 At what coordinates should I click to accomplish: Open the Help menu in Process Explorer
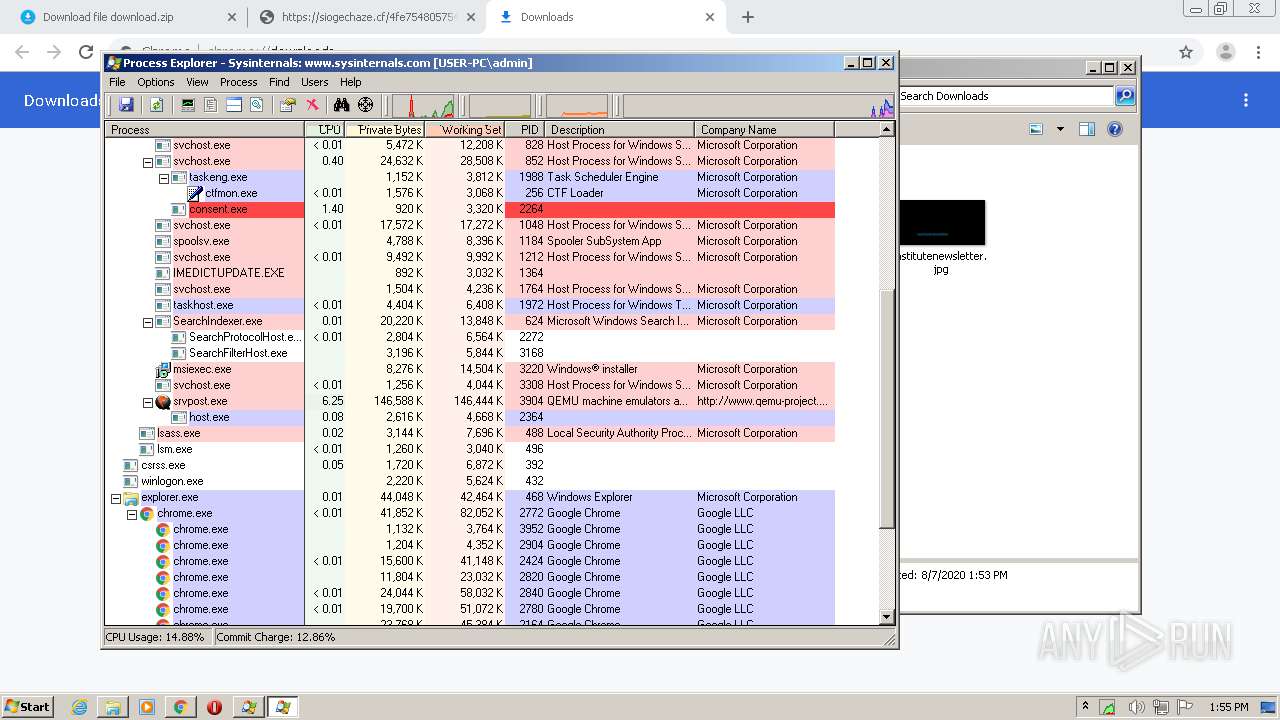click(x=350, y=82)
